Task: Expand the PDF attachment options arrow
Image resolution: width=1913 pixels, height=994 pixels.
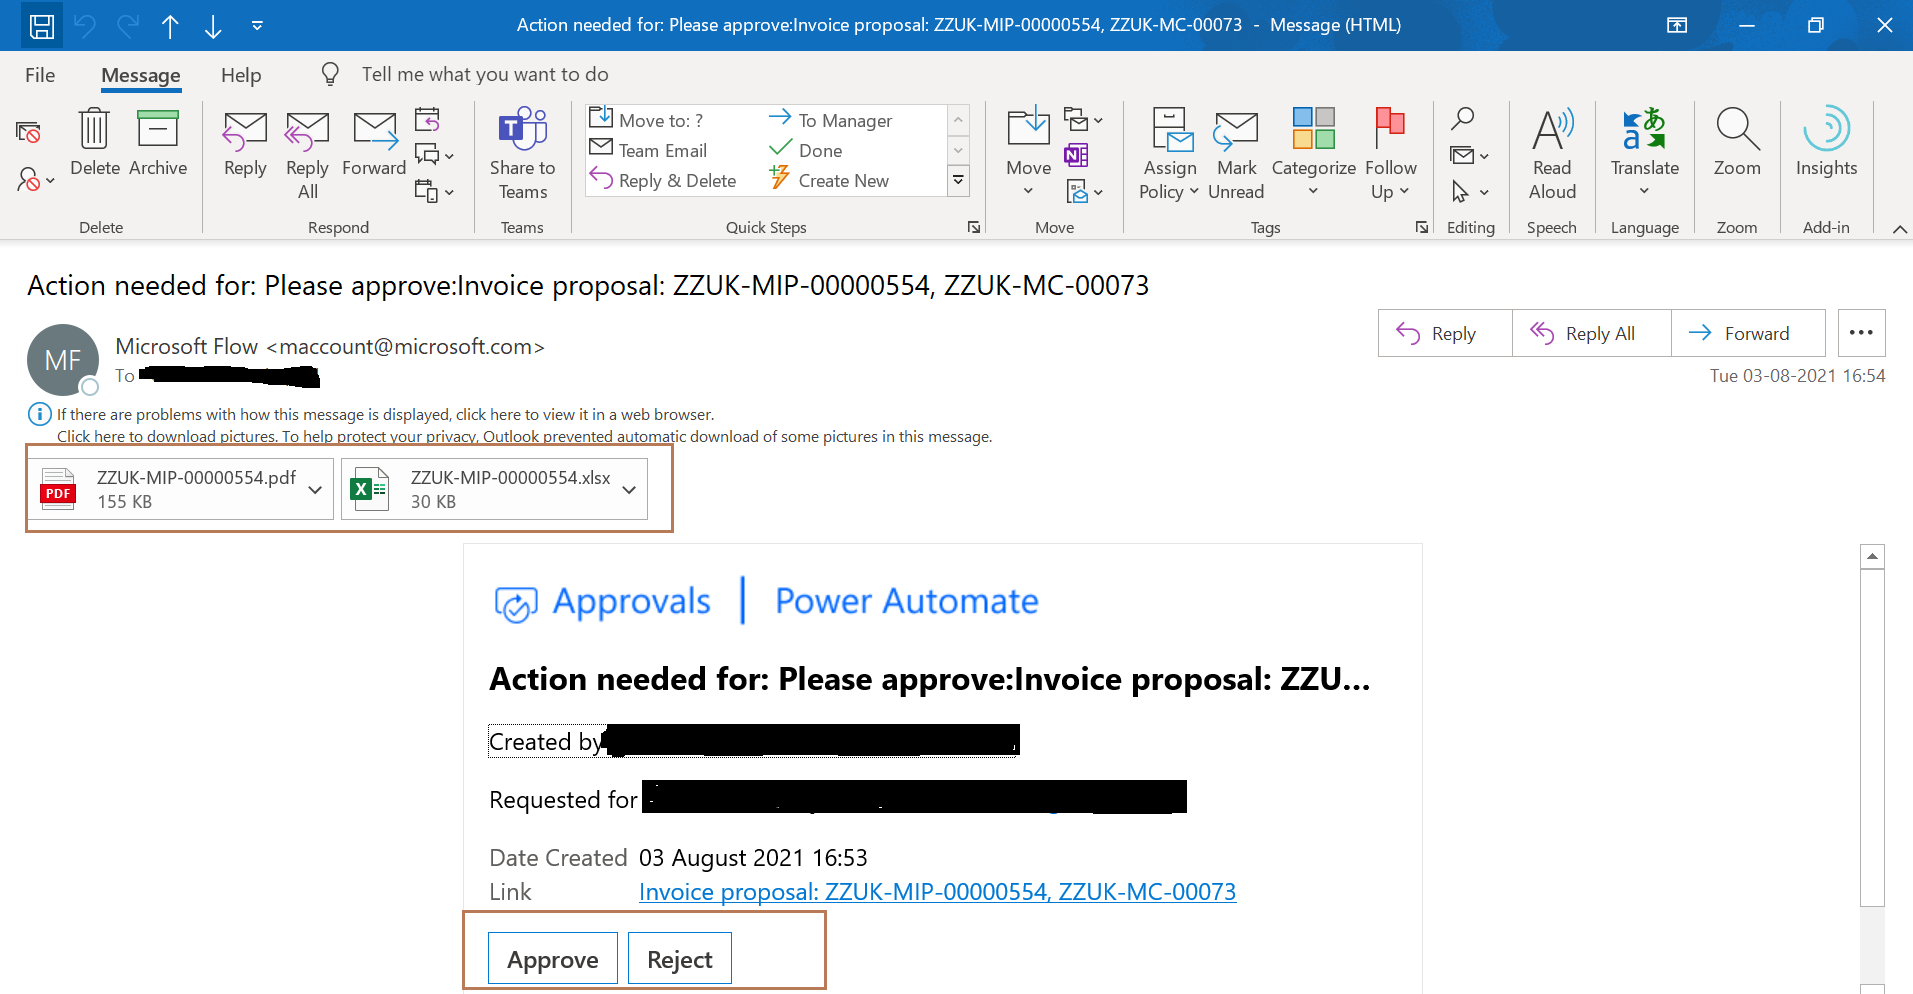Action: click(315, 489)
